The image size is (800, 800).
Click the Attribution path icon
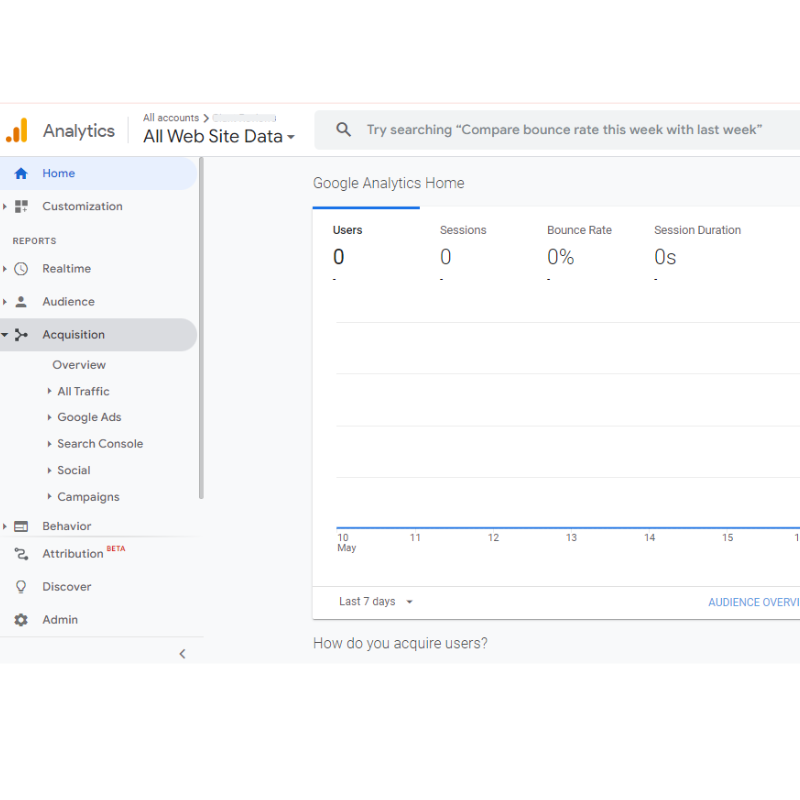(21, 554)
